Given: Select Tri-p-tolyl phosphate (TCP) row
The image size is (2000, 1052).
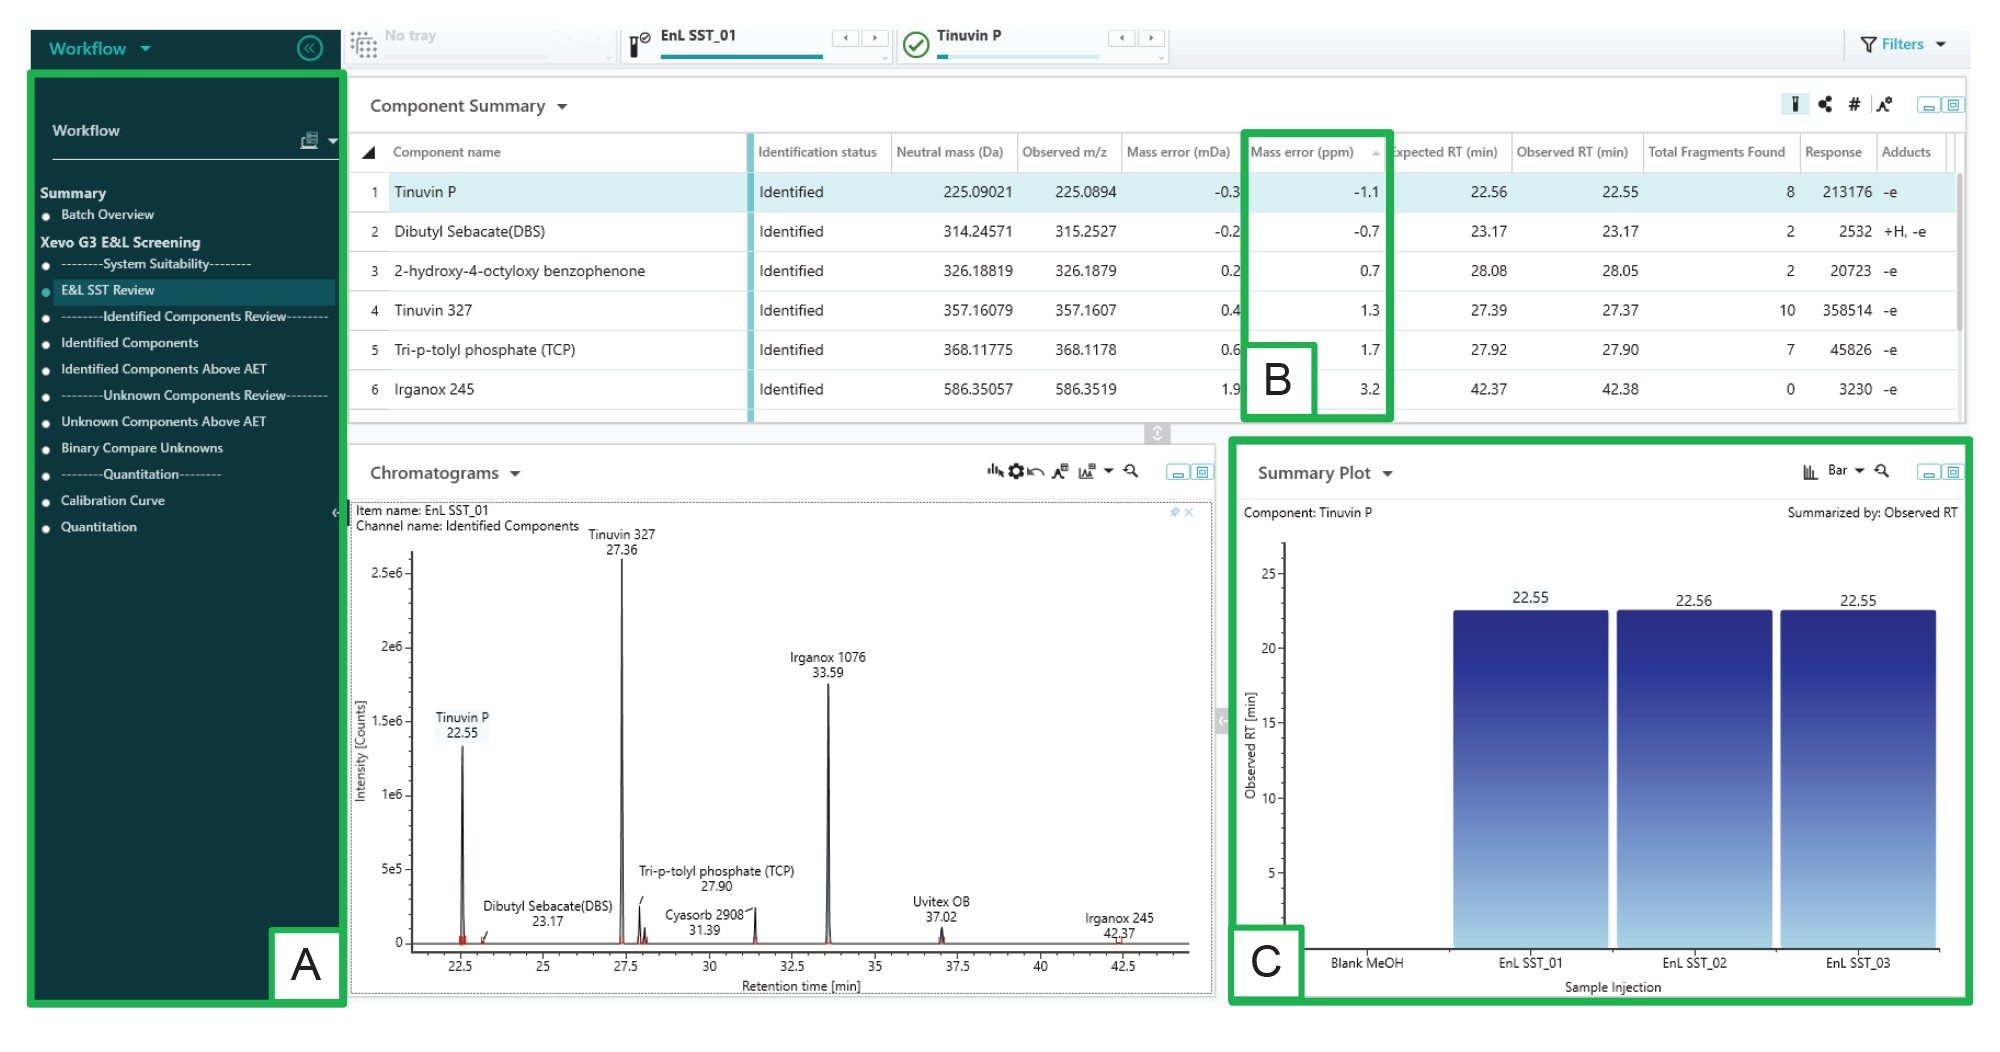Looking at the screenshot, I should click(x=1152, y=350).
